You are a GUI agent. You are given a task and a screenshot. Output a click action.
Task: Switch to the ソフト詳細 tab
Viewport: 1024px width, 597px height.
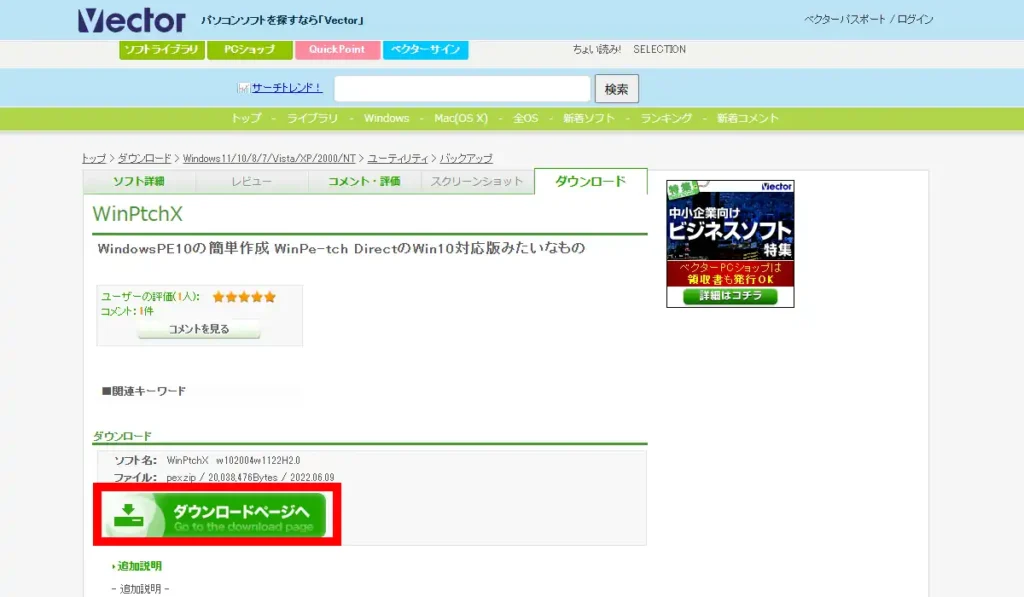[x=139, y=181]
